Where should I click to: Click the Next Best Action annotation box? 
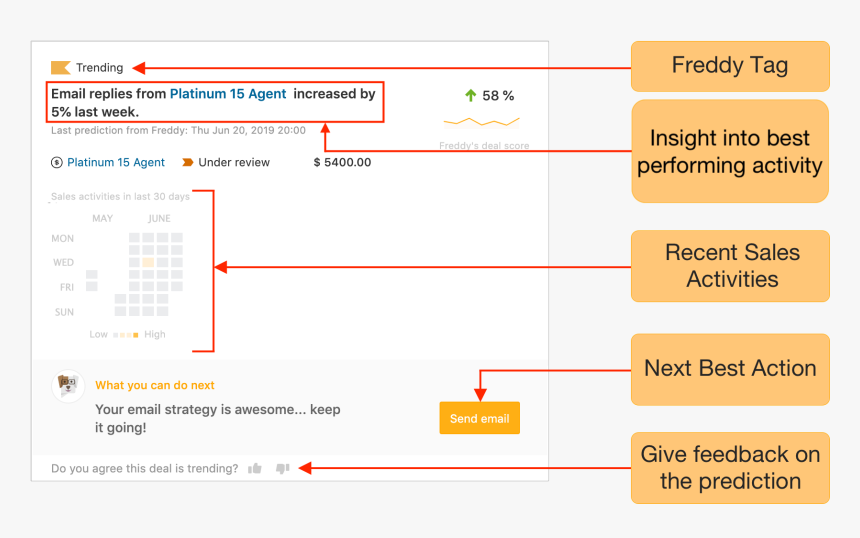click(x=730, y=369)
